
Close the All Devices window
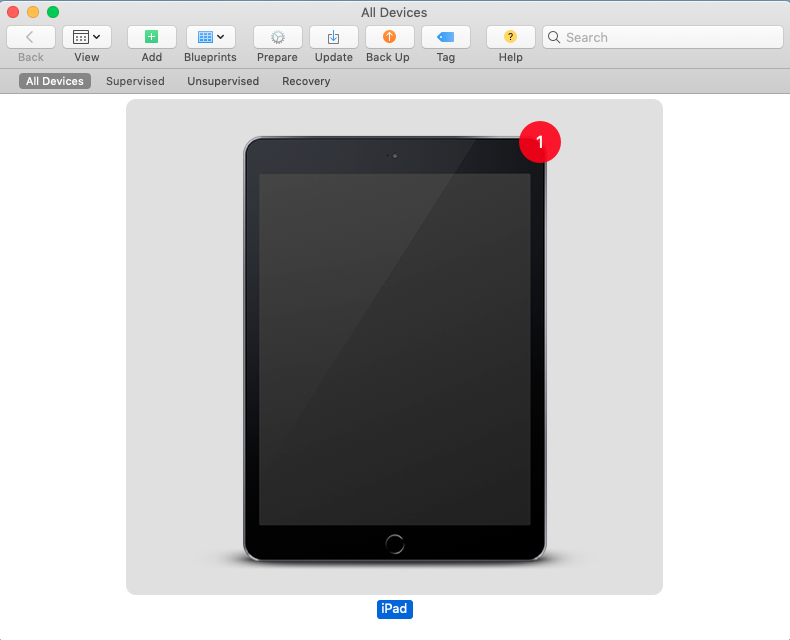[13, 12]
